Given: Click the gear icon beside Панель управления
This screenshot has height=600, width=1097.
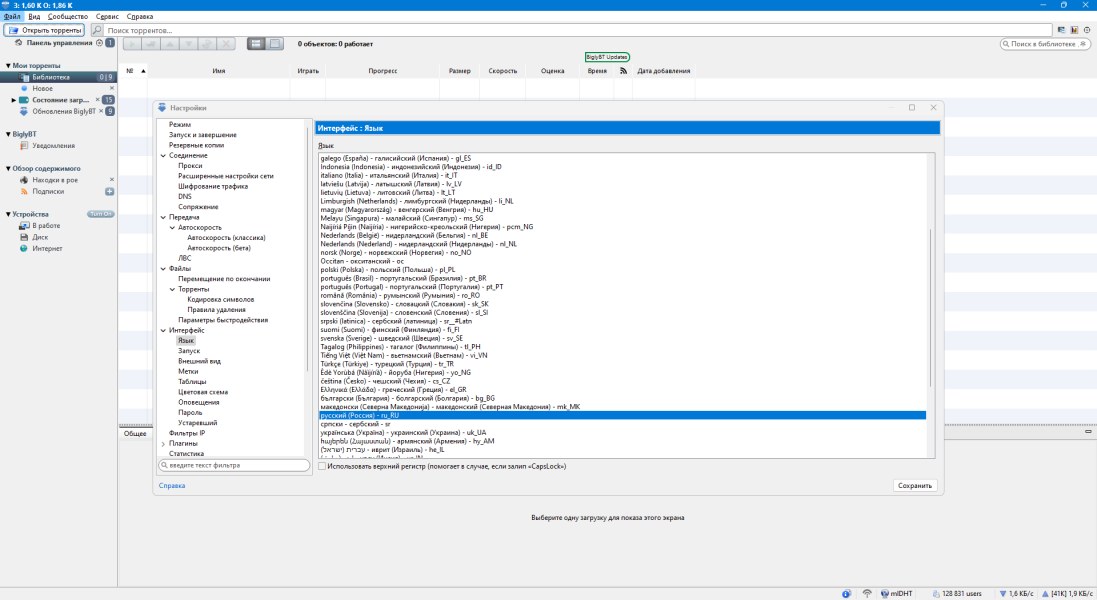Looking at the screenshot, I should (x=99, y=43).
